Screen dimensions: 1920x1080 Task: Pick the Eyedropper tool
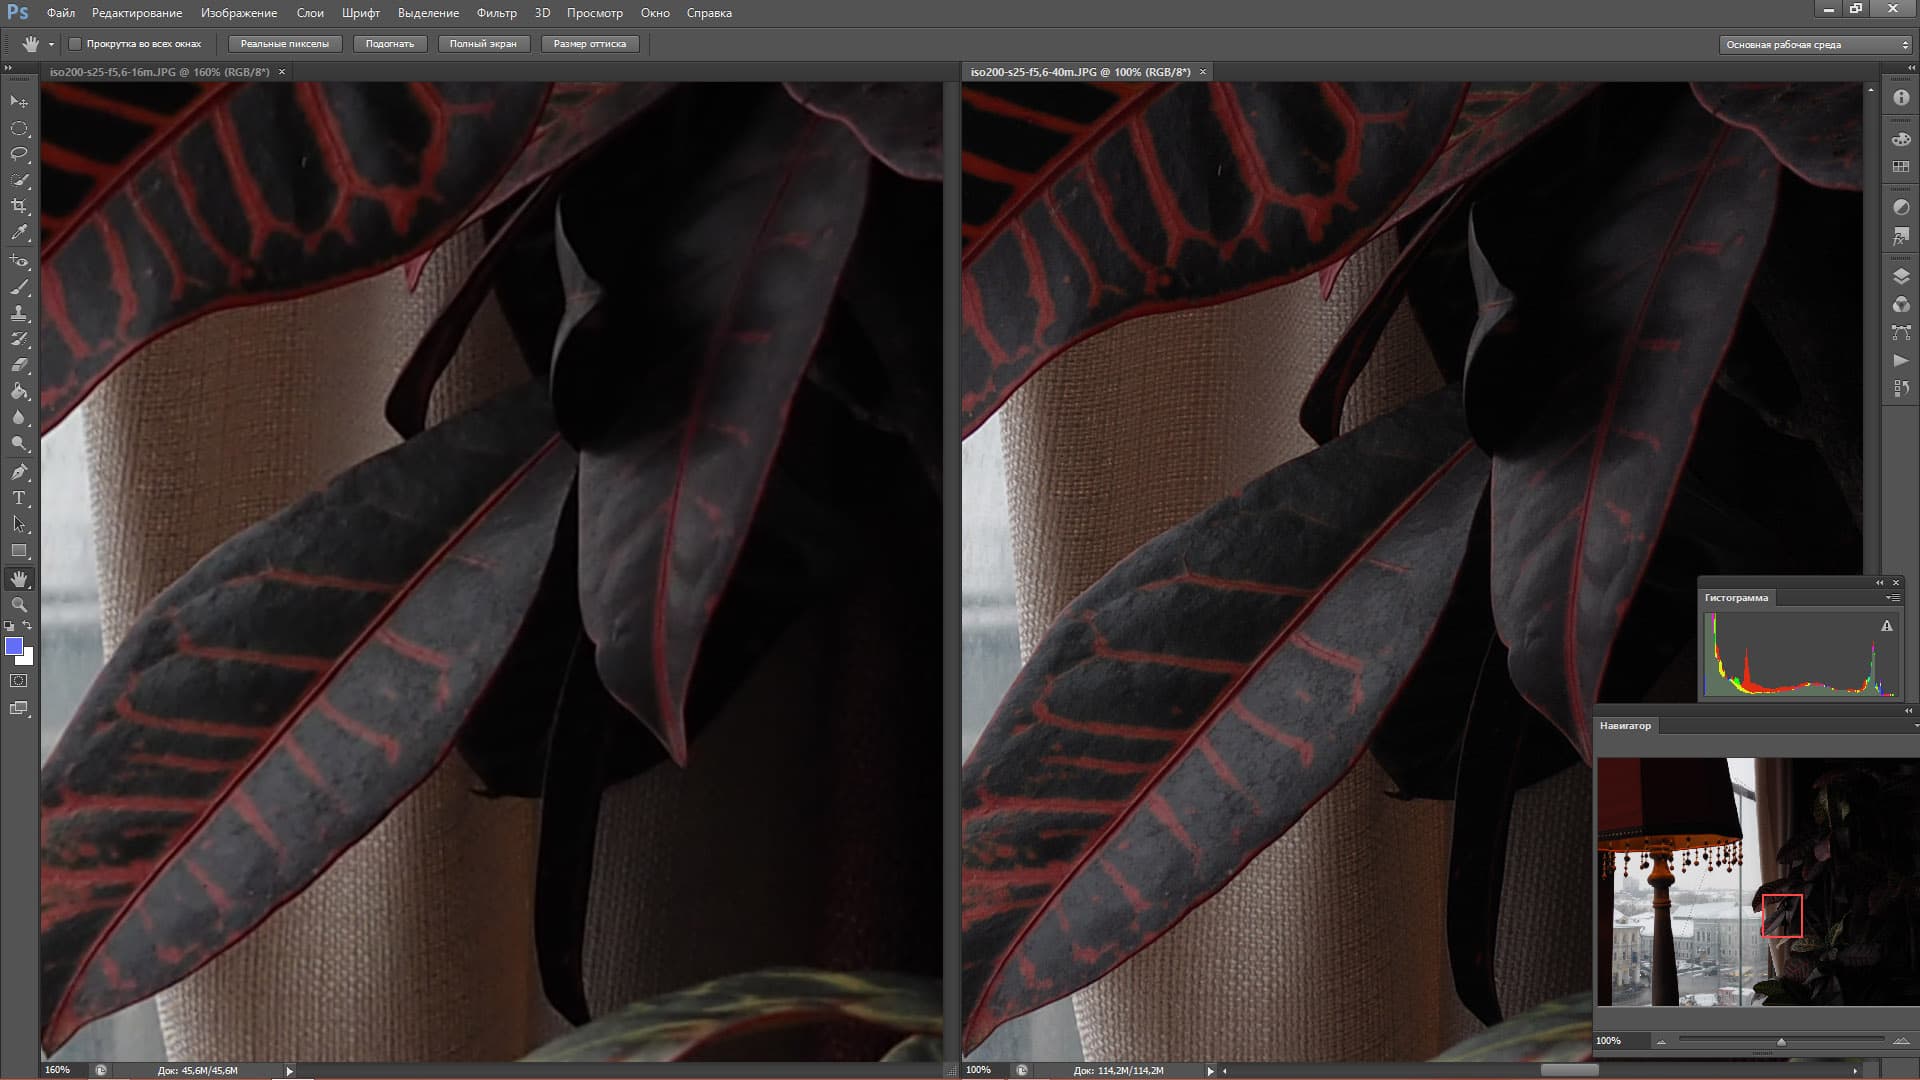click(x=19, y=232)
